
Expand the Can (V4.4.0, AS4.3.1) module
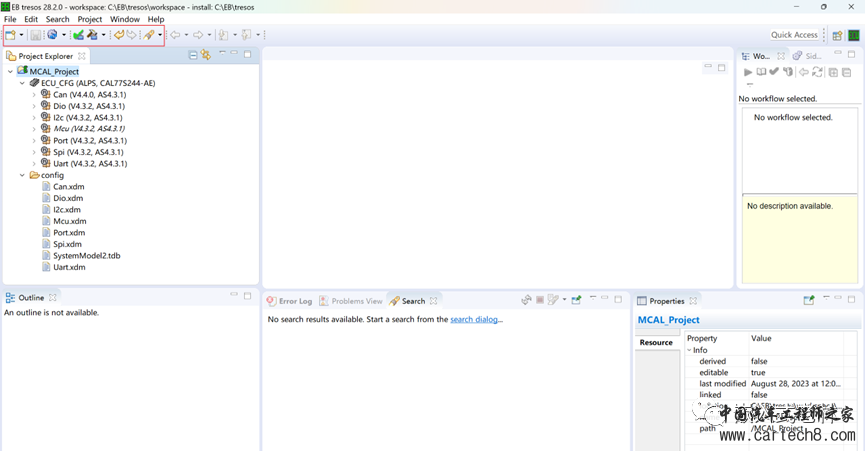pos(34,95)
